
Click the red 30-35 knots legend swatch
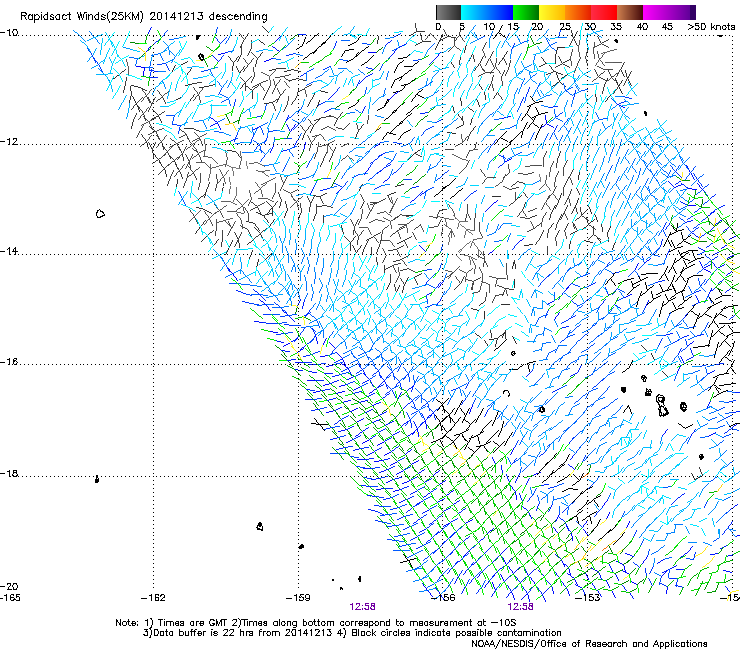point(604,12)
